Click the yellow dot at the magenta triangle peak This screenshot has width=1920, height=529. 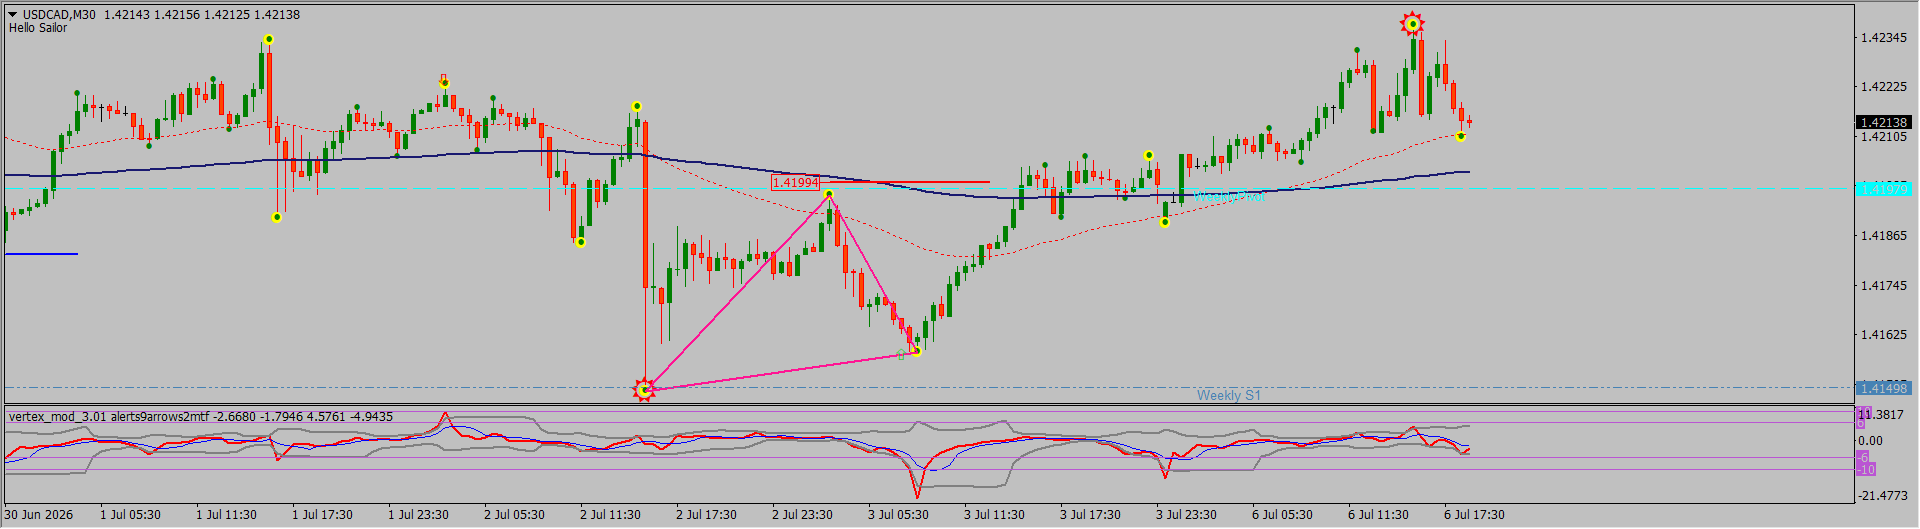tap(829, 194)
